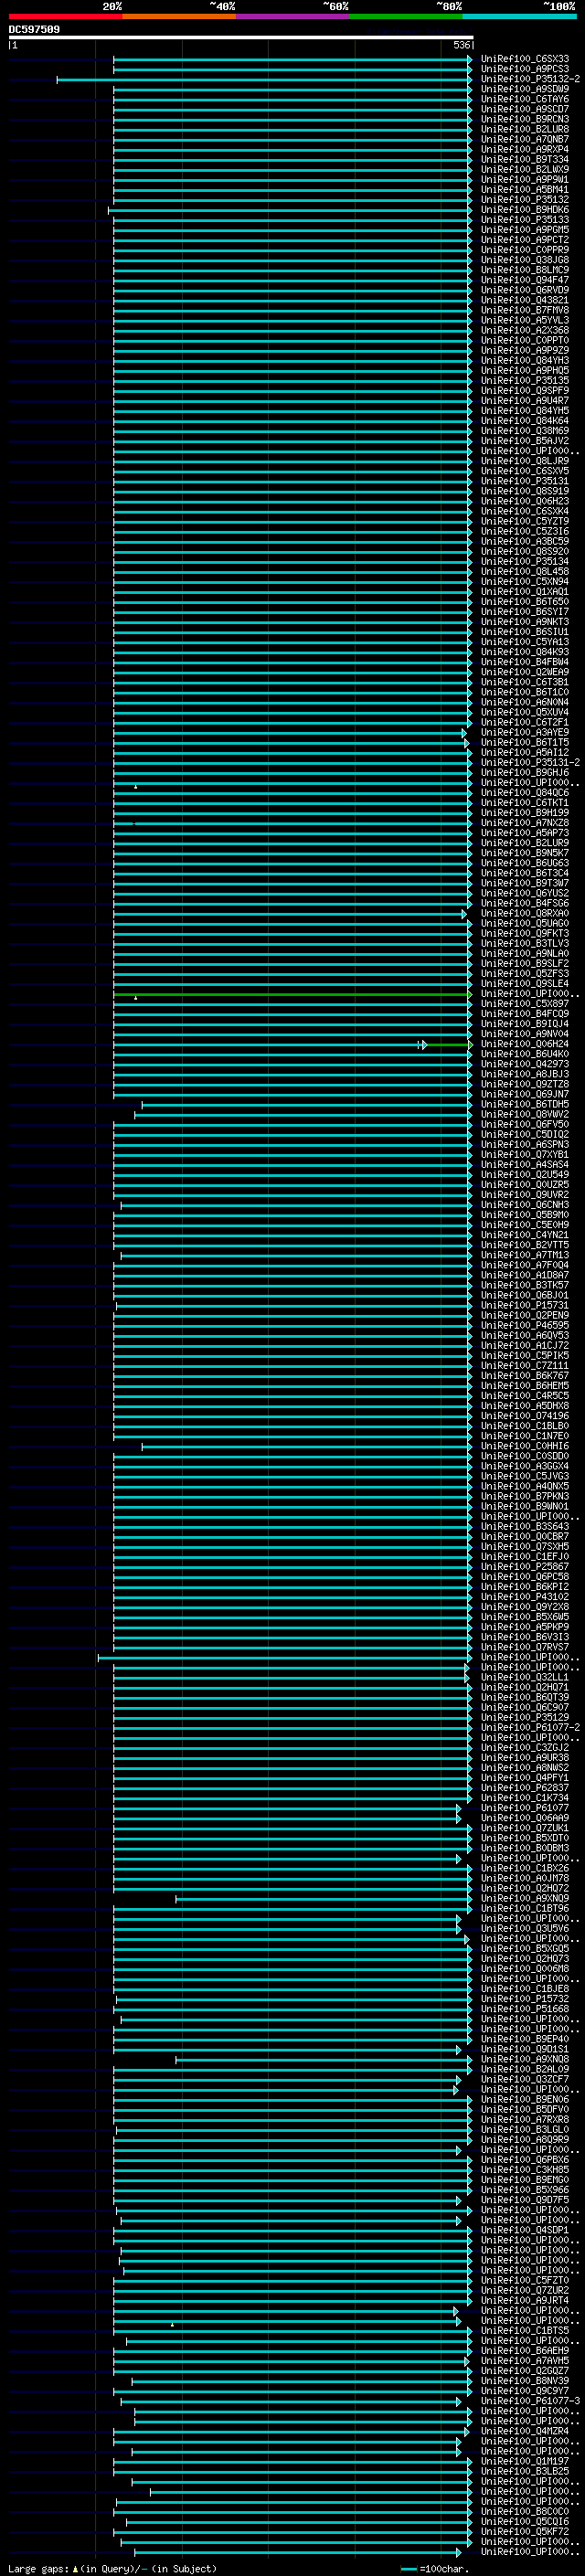Image resolution: width=585 pixels, height=2576 pixels.
Task: Select hit label UniRef100_P35133
Action: coord(525,220)
